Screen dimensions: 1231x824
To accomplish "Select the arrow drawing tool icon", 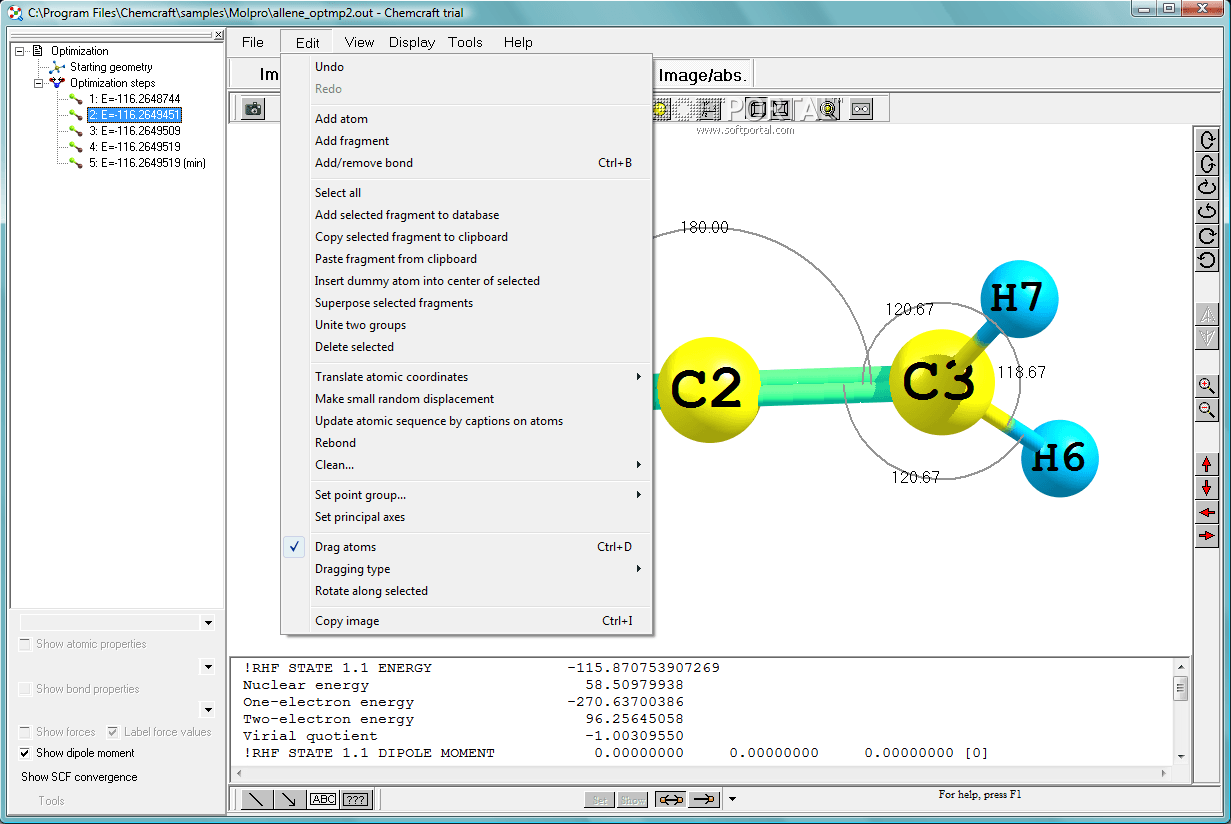I will tap(290, 799).
